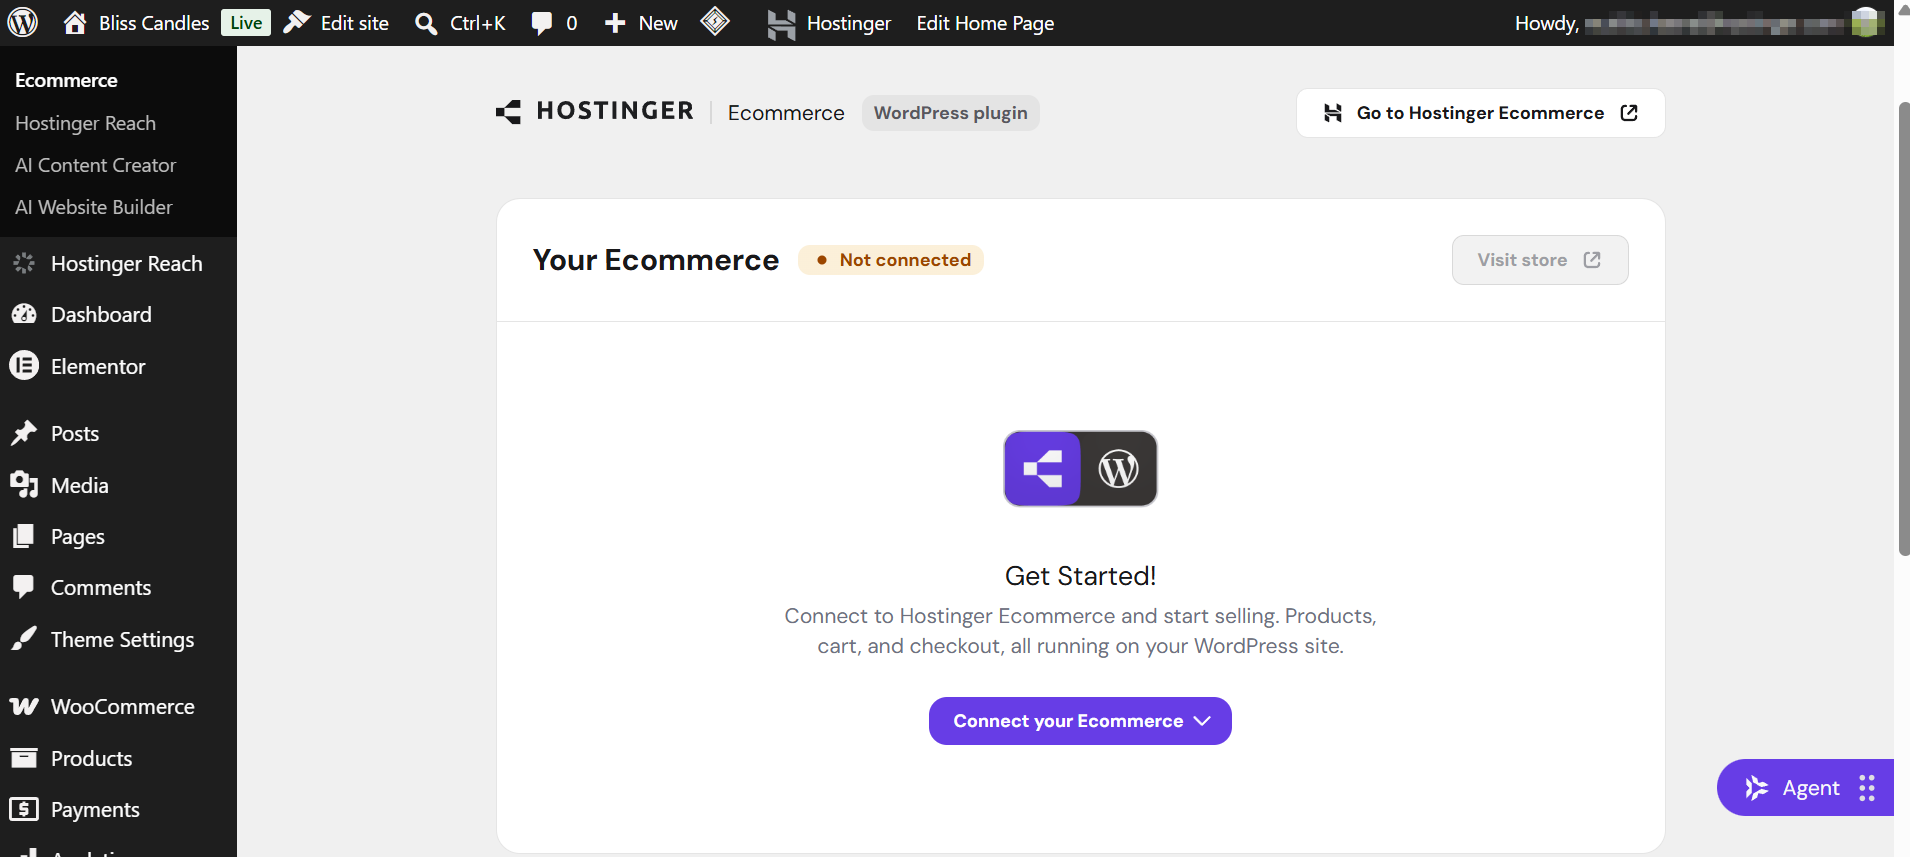Open AI Content Creator submenu item
This screenshot has width=1910, height=857.
96,165
